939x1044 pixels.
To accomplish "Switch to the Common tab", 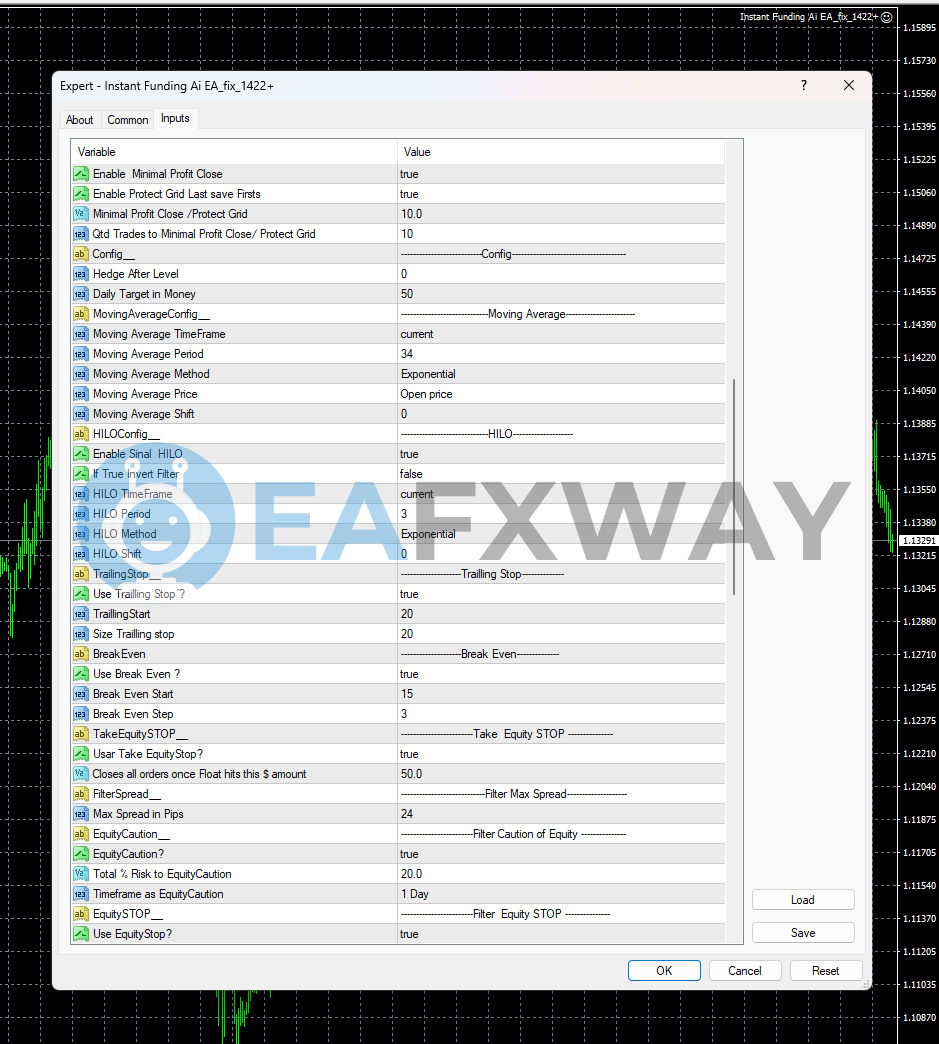I will coord(128,120).
